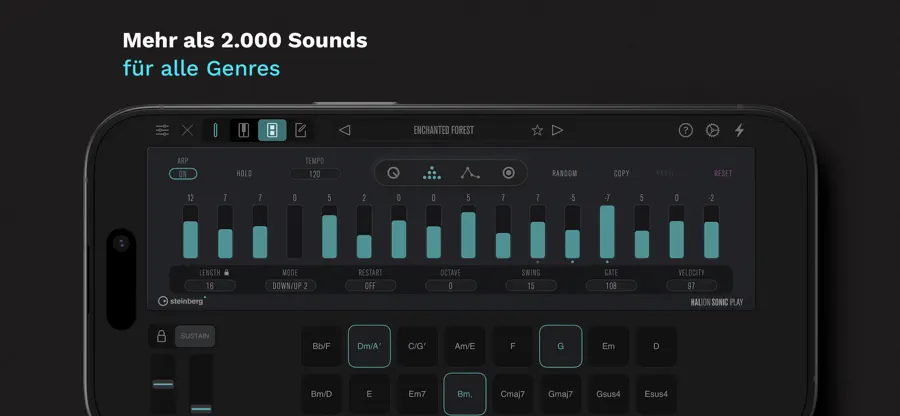This screenshot has width=900, height=416.
Task: Click the lightning bolt icon
Action: click(739, 130)
